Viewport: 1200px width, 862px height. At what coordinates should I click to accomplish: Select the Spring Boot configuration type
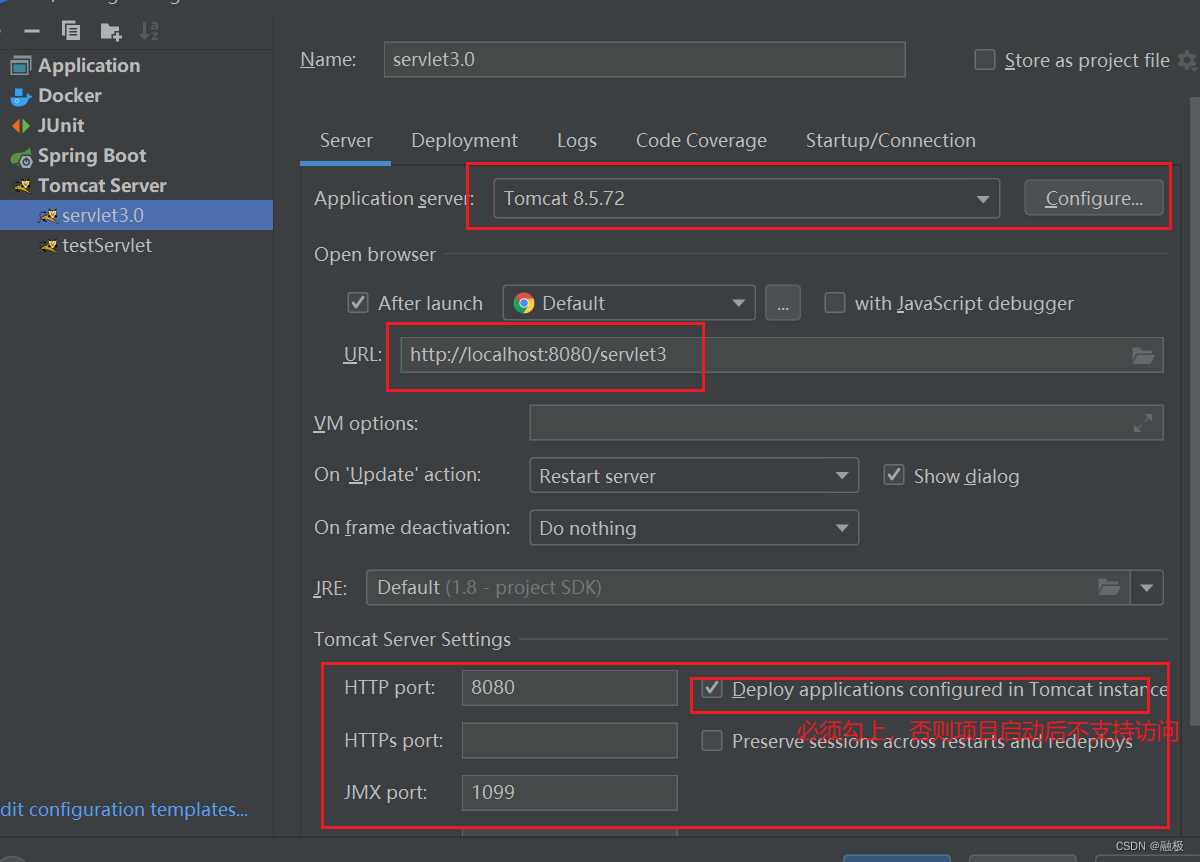click(x=136, y=155)
